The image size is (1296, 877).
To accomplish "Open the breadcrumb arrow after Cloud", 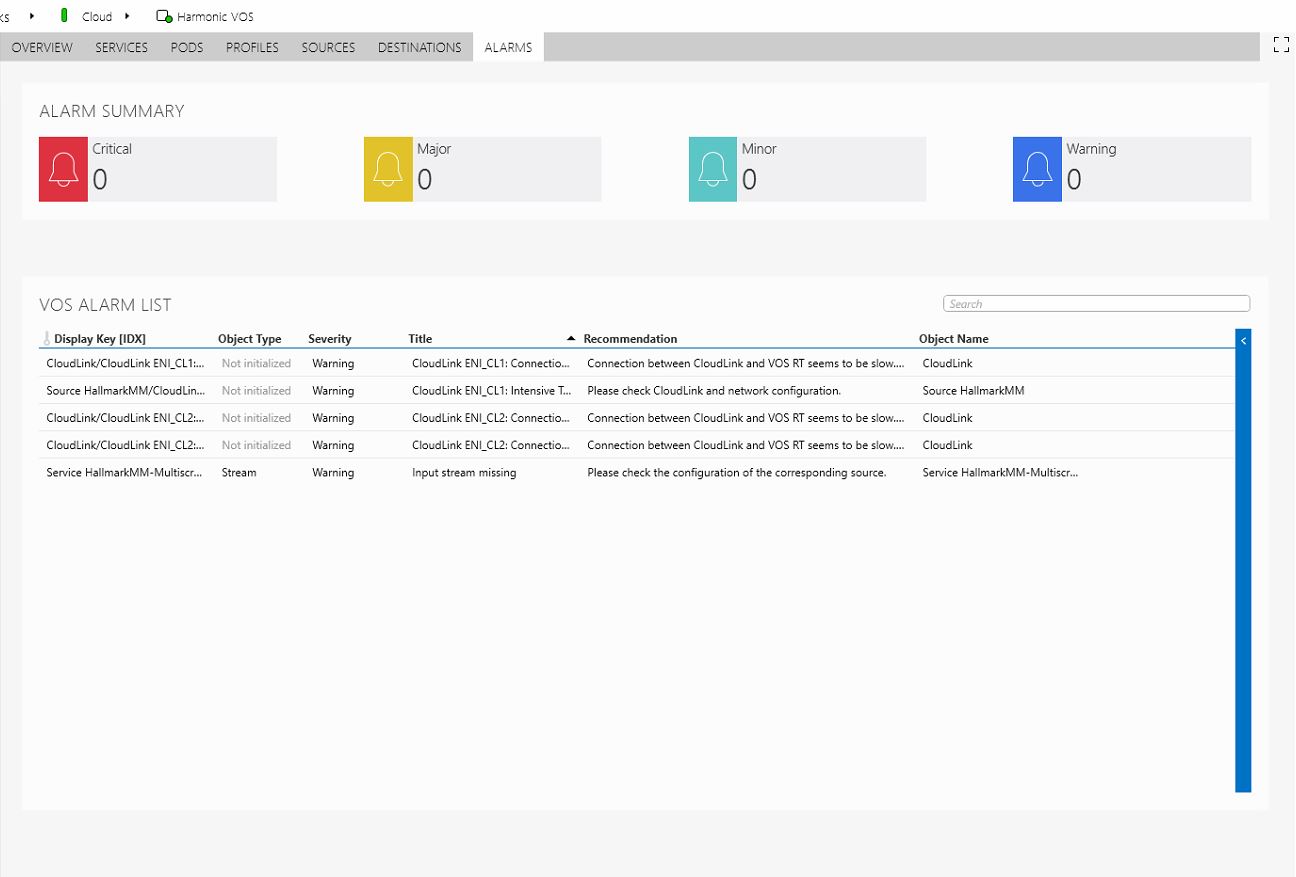I will pyautogui.click(x=127, y=16).
